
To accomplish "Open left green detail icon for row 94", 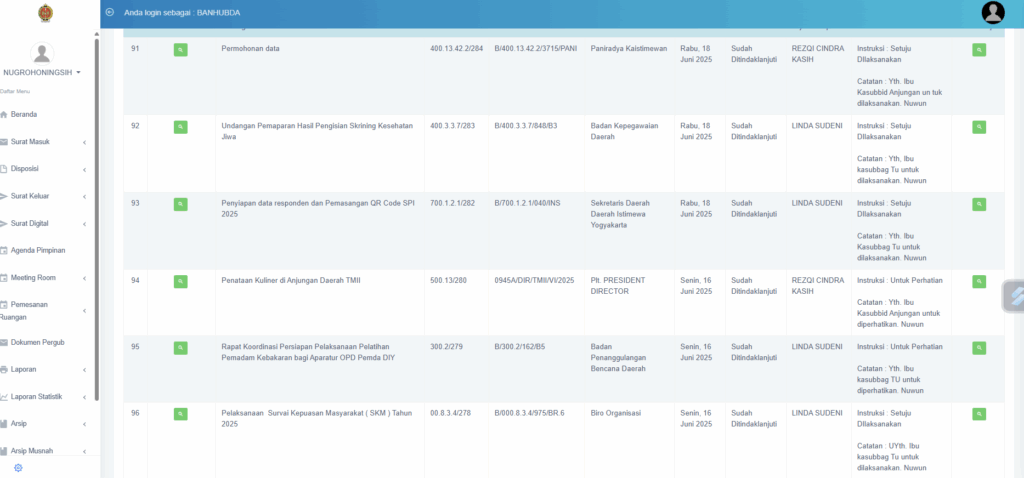I will click(180, 281).
